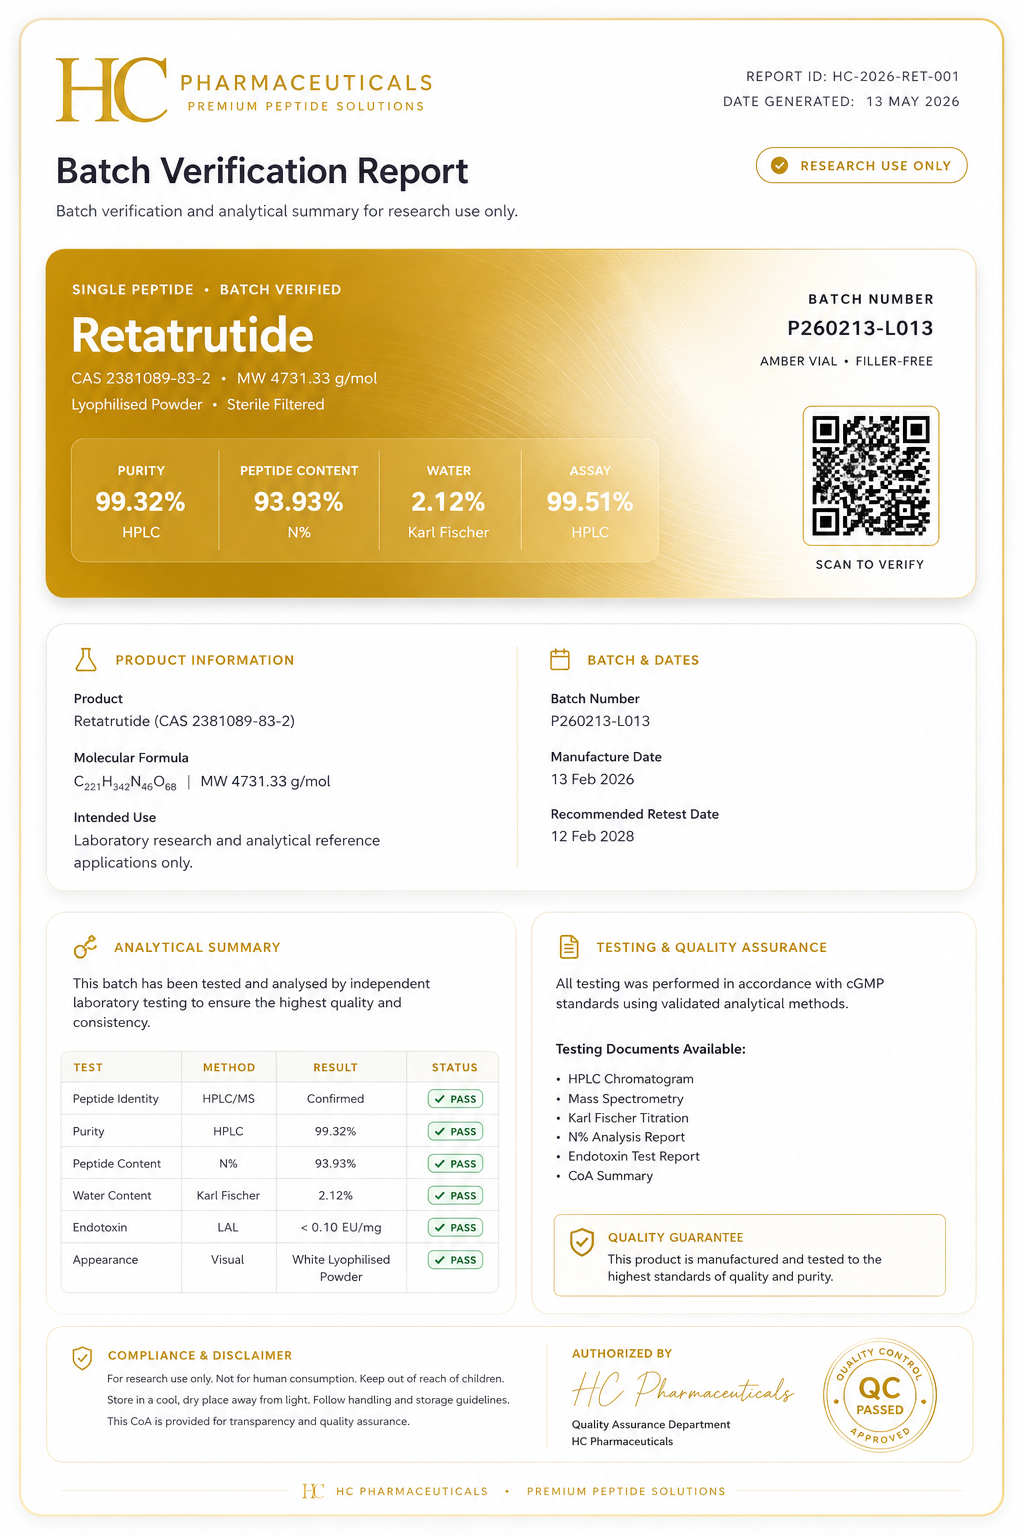This screenshot has height=1536, width=1024.
Task: Click the Batch Verification Report heading
Action: [x=262, y=171]
